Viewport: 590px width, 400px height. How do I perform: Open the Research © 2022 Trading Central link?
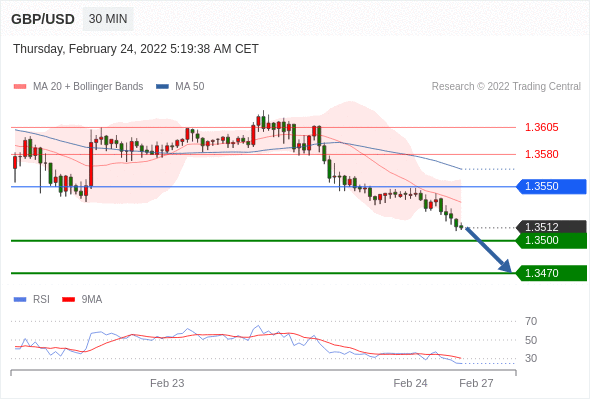506,87
